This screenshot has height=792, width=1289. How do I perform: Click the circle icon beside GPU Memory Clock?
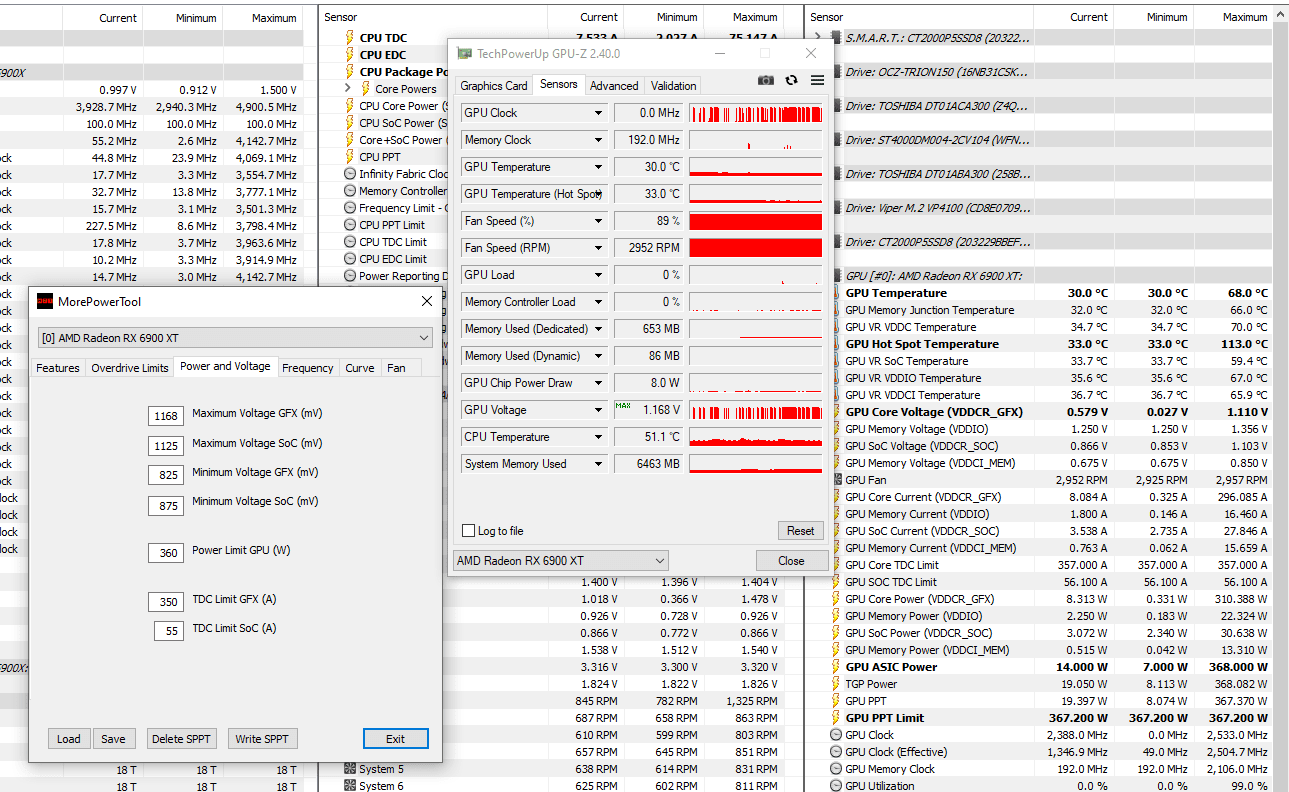click(x=836, y=769)
